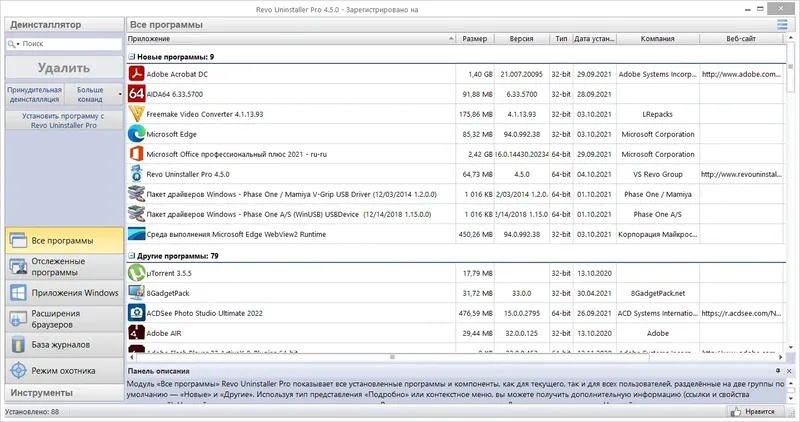Close the description panel

point(789,371)
